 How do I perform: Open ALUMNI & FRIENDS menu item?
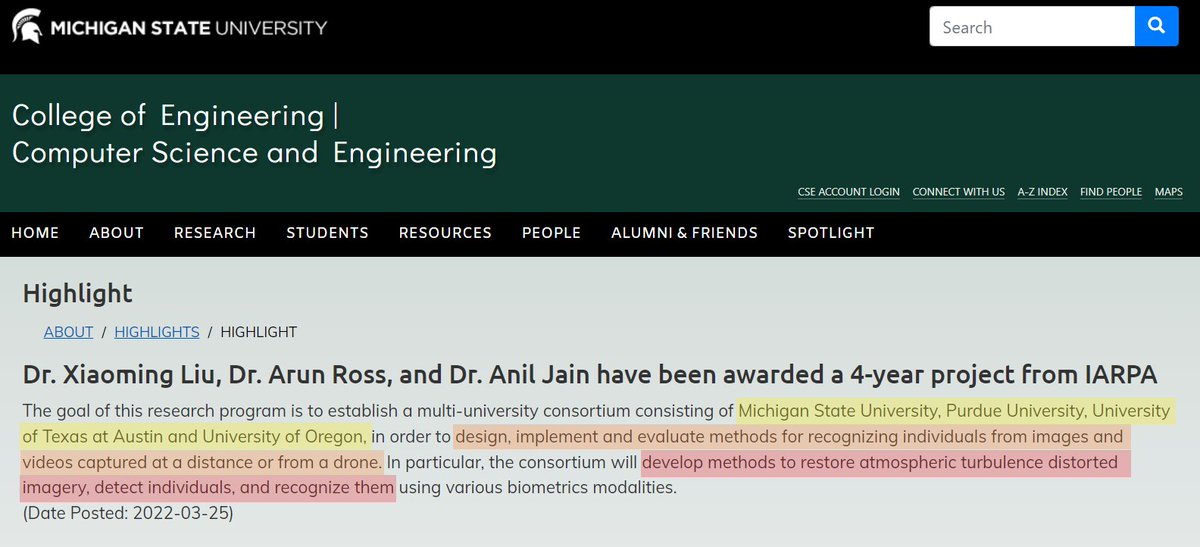684,233
